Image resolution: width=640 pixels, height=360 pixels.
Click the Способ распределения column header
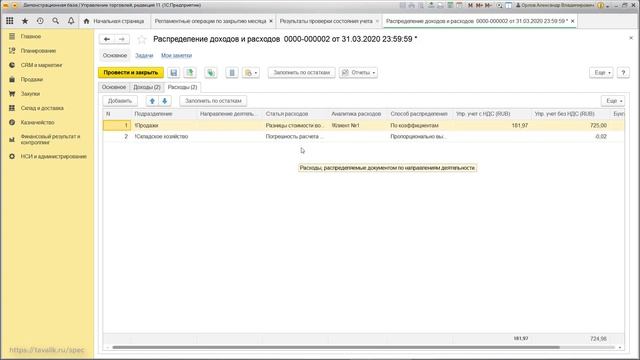[x=419, y=114]
